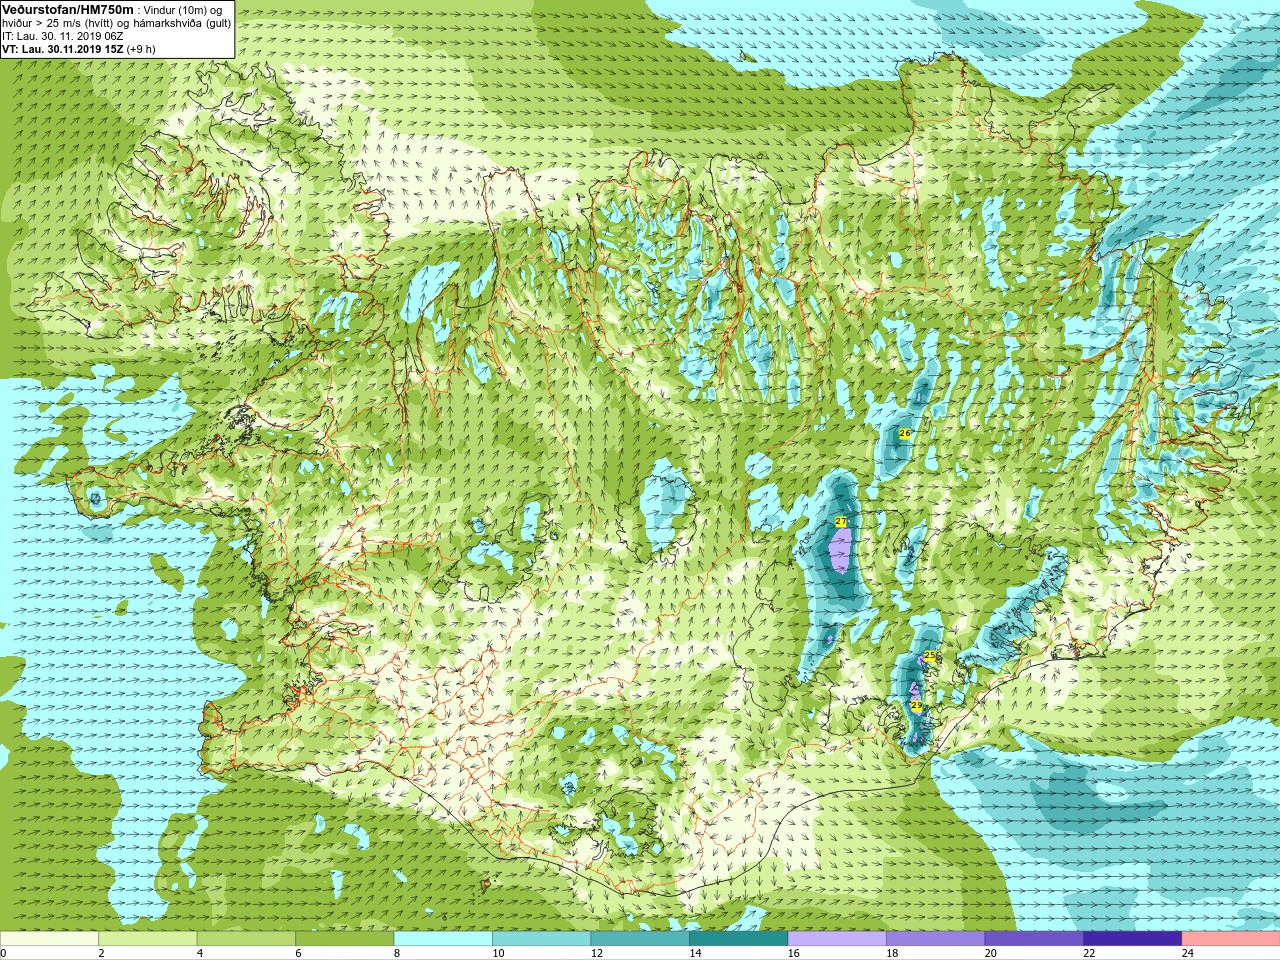Pick the 8–10 m/s pale cyan legend swatch
Viewport: 1280px width, 960px height.
[443, 939]
